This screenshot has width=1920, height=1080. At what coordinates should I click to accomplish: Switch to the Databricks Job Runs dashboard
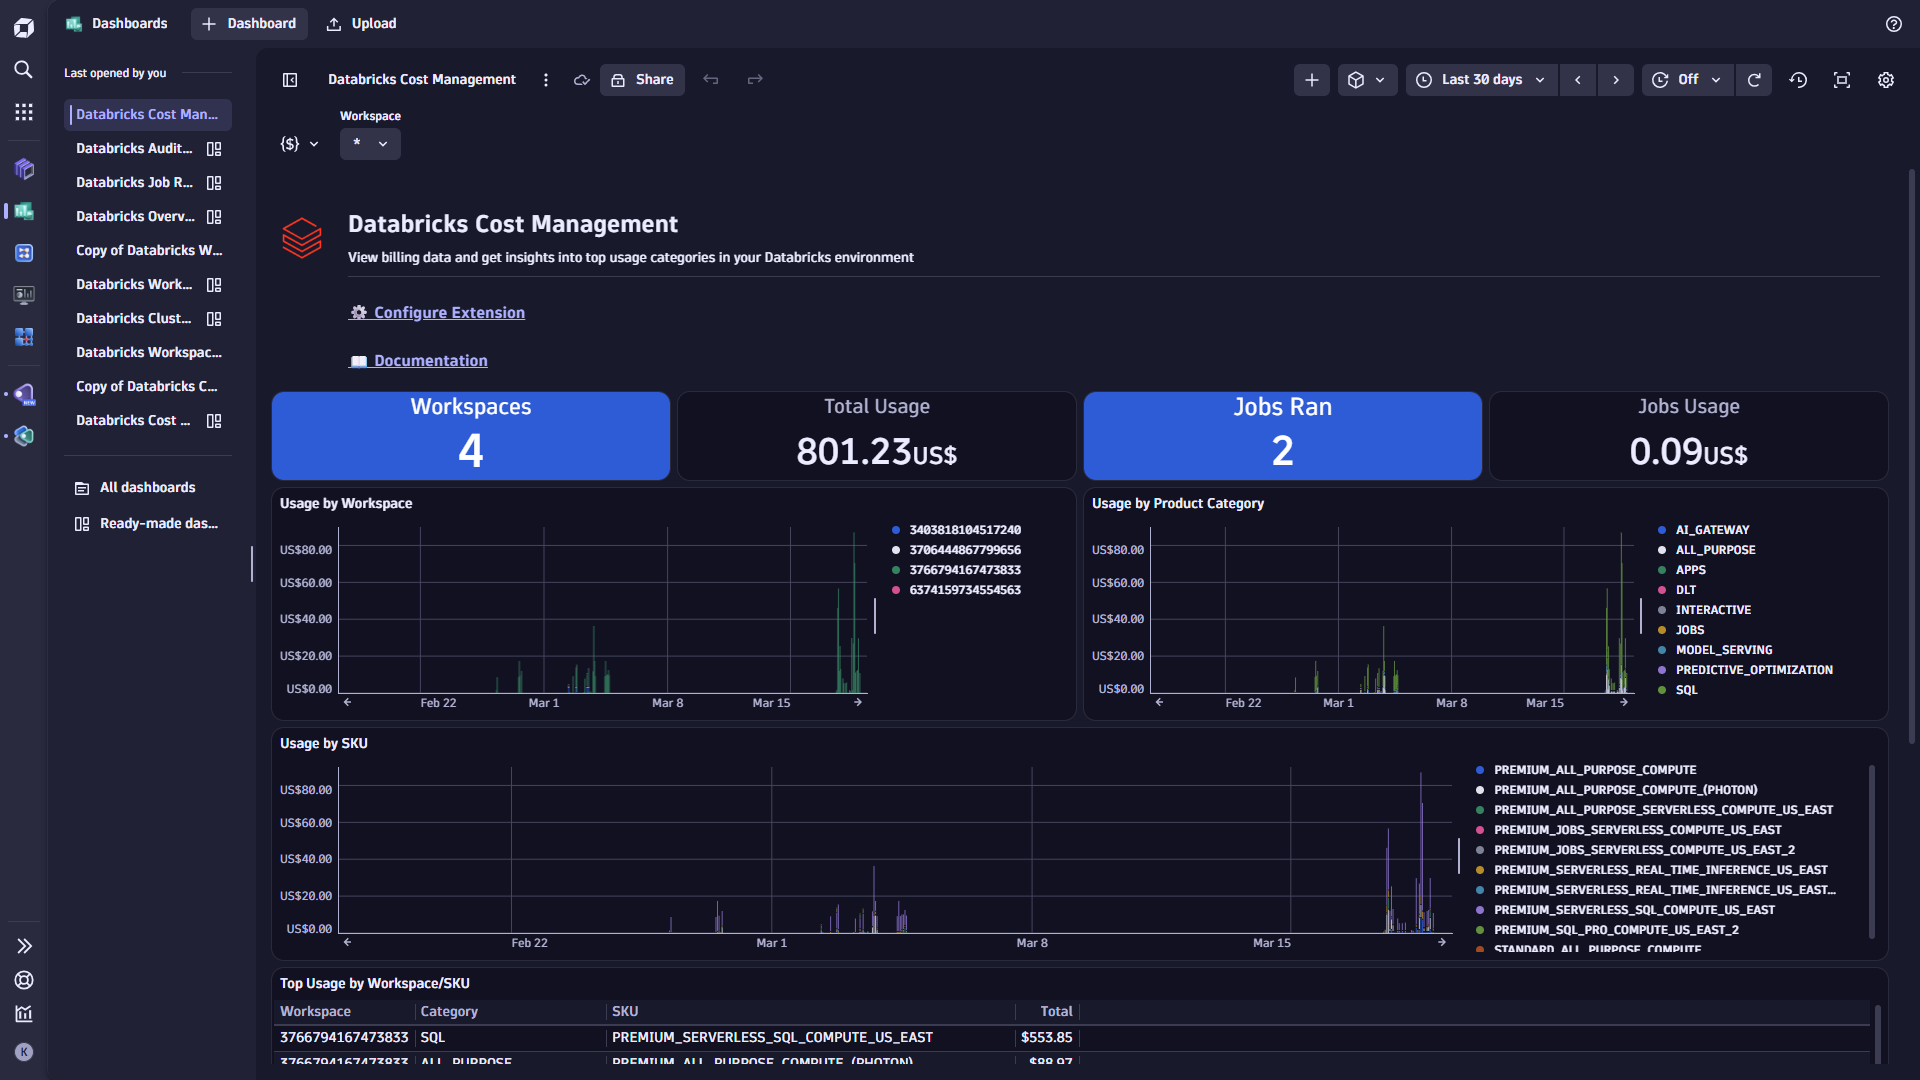135,182
